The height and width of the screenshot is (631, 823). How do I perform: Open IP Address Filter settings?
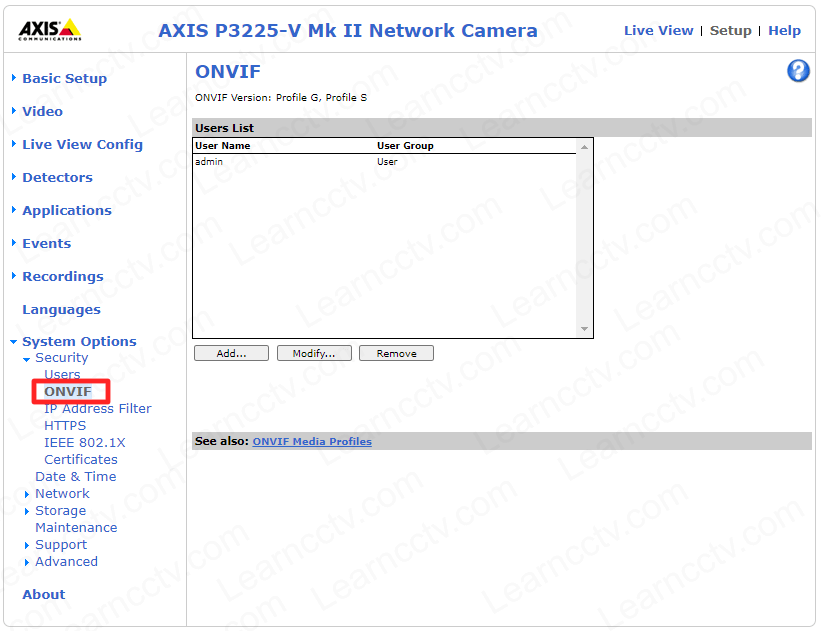[x=98, y=409]
